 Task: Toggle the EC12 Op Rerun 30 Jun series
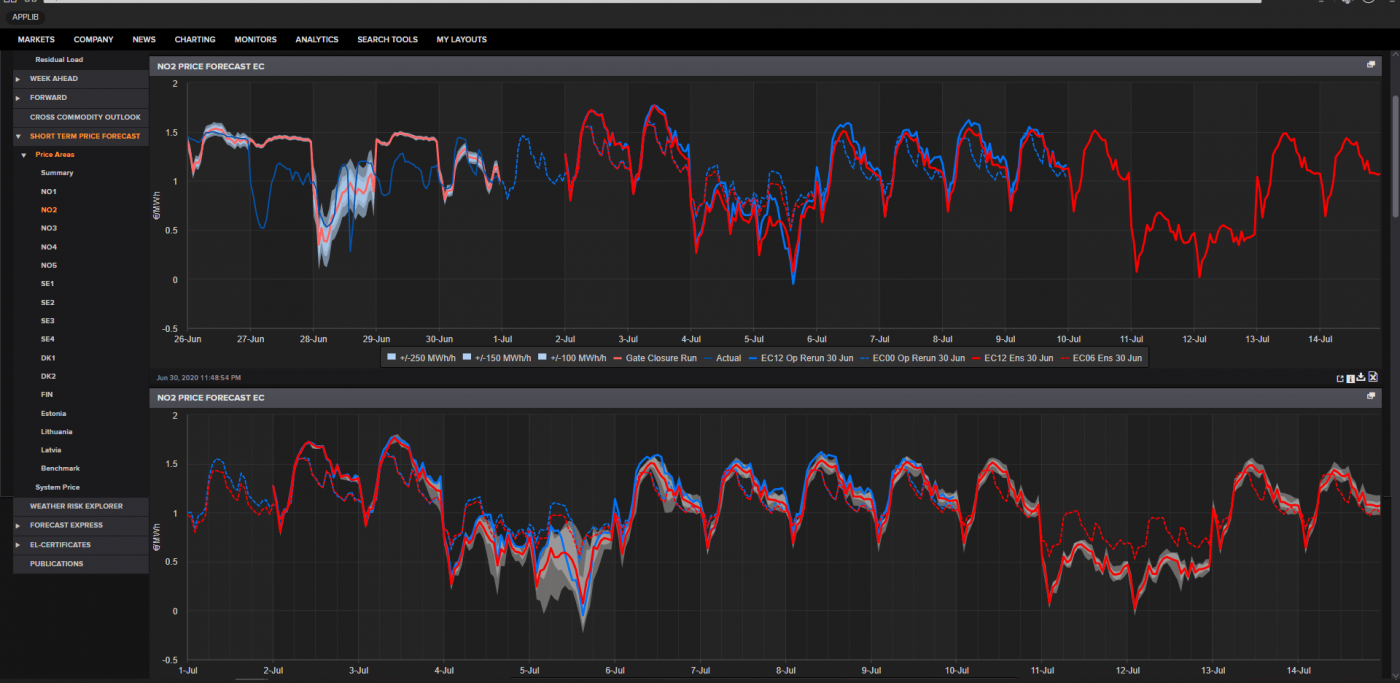click(x=802, y=357)
